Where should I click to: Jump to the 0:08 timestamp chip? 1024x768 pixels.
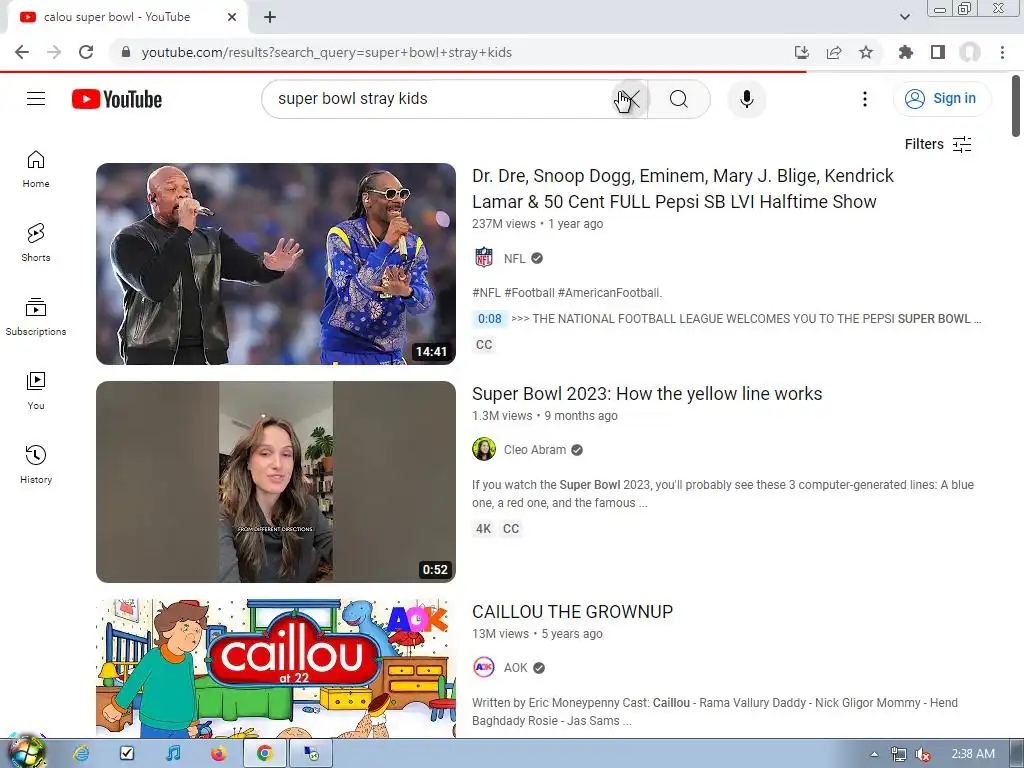pos(490,319)
